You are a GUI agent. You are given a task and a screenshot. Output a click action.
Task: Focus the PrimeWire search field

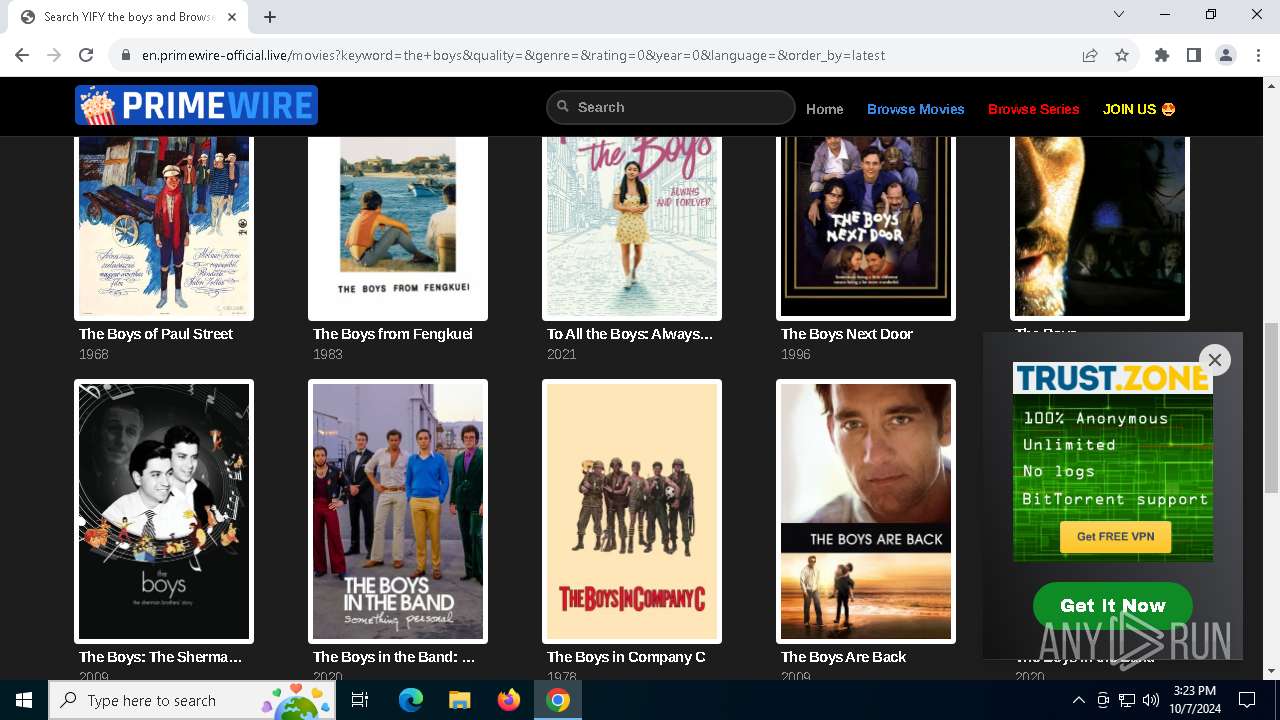click(670, 107)
